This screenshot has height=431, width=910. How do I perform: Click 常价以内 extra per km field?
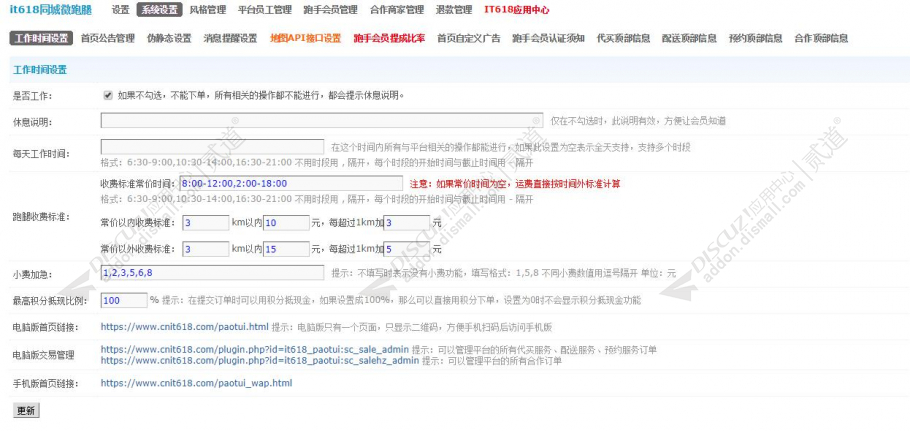tap(407, 223)
